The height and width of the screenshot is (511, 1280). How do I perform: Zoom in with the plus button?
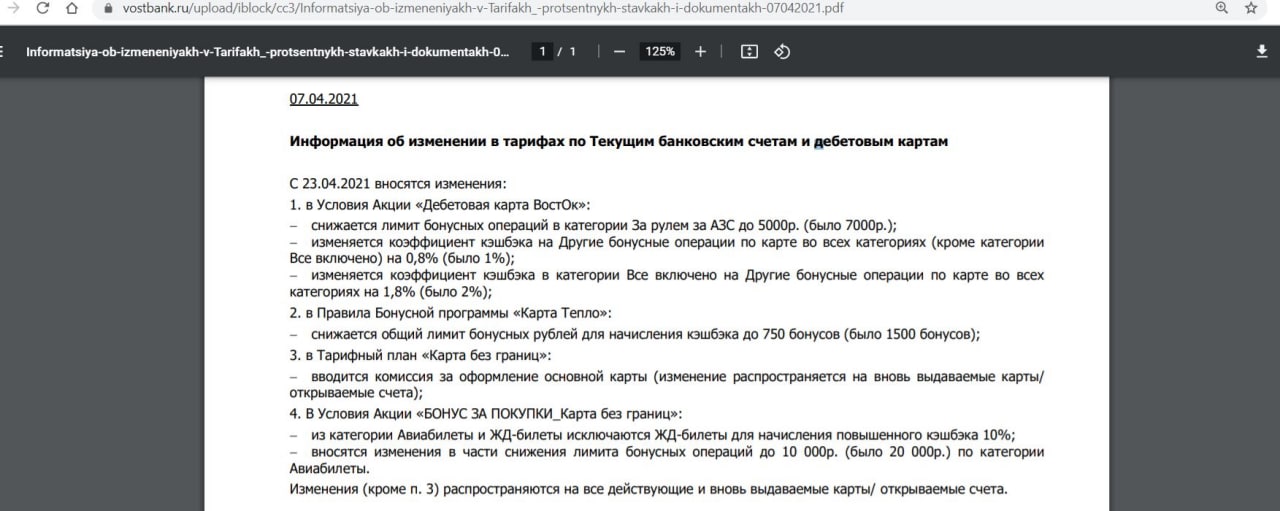point(700,52)
